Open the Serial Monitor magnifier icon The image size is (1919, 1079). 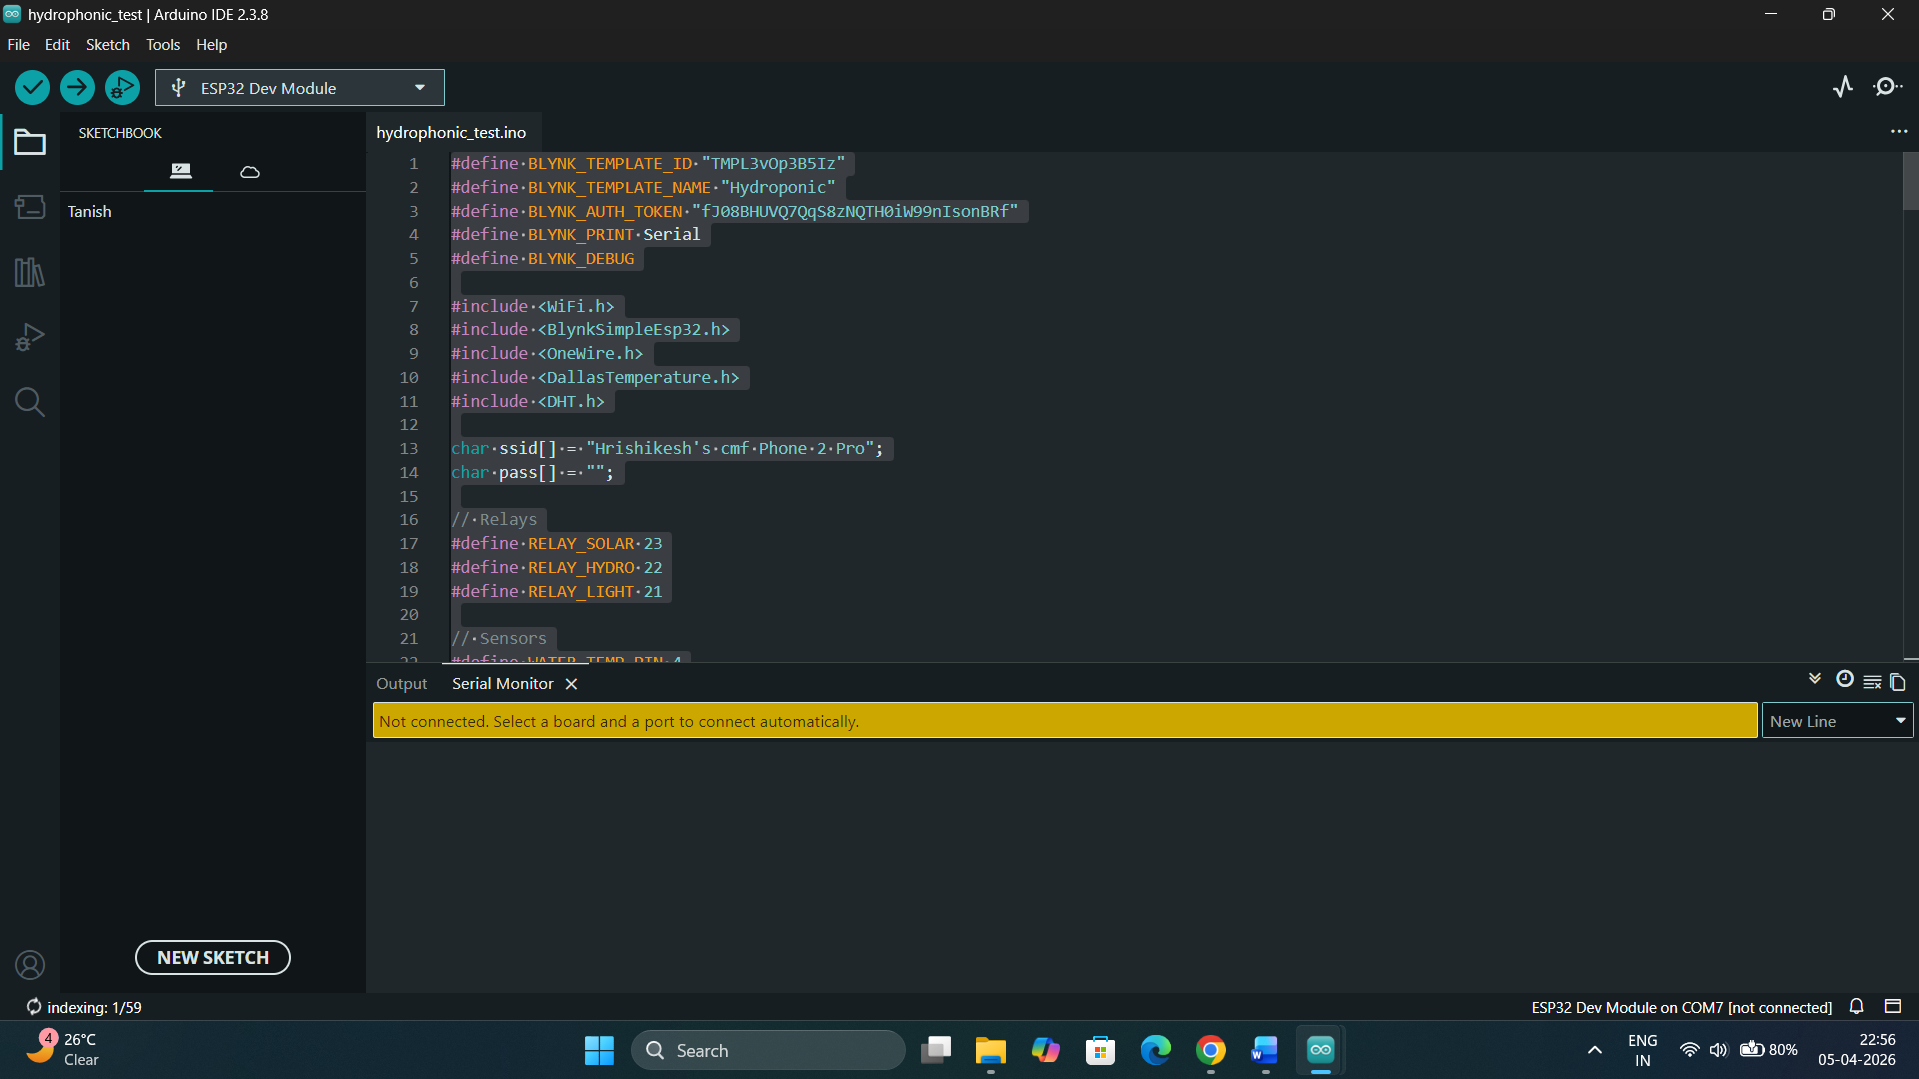click(x=1887, y=87)
